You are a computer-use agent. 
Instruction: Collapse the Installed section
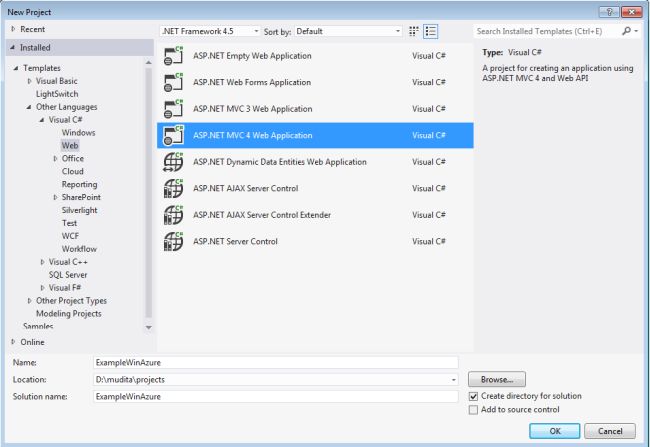12,48
